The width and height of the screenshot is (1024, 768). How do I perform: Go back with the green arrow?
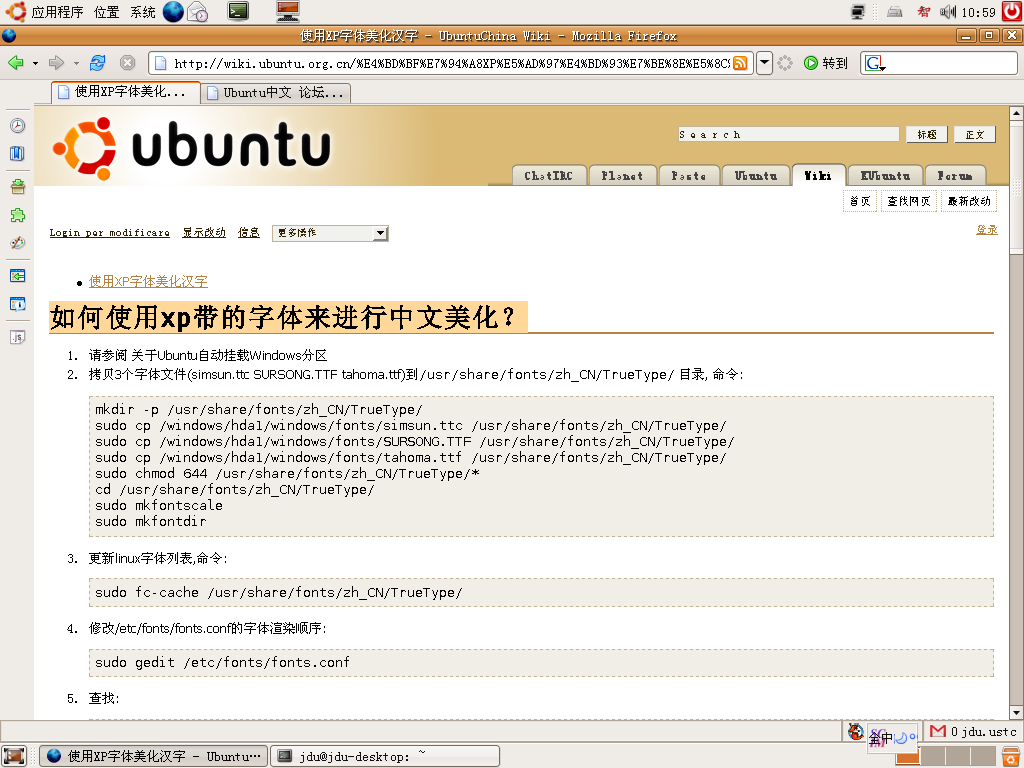16,63
